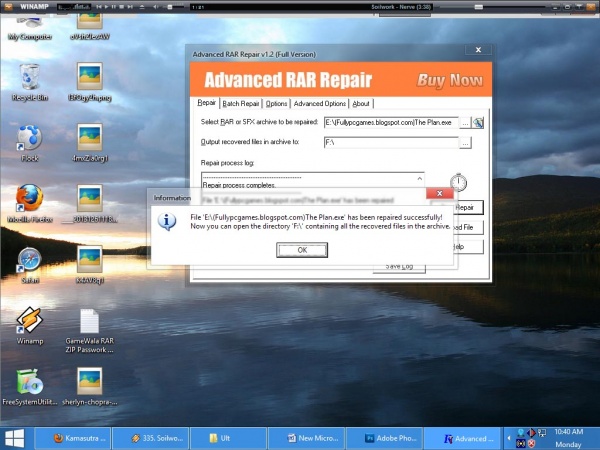Click the Buy Now banner link
Screen dimensions: 600x450
point(450,80)
